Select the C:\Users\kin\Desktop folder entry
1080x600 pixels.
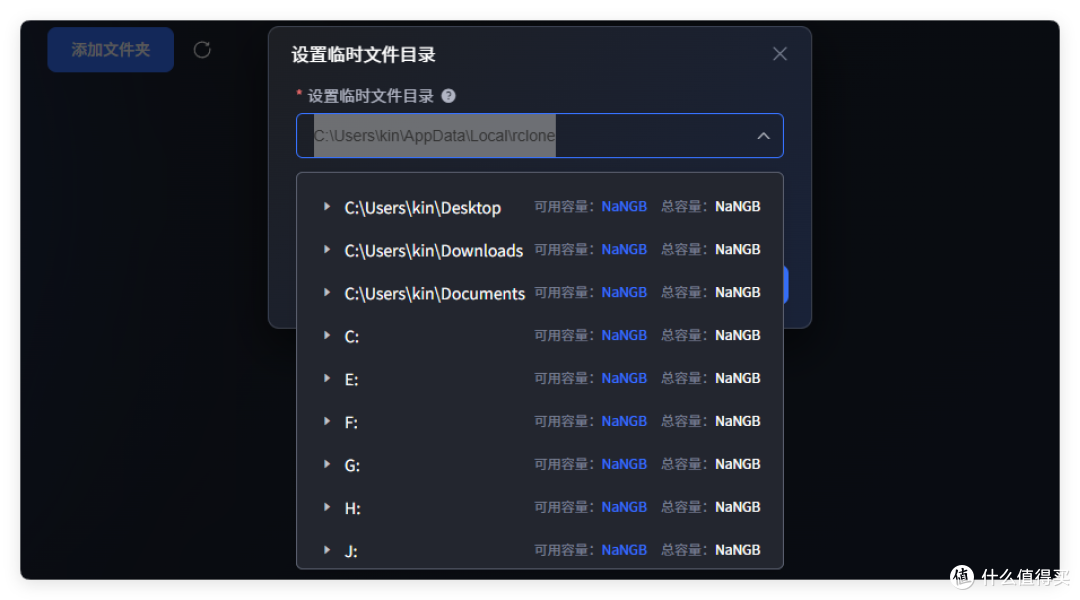(422, 207)
